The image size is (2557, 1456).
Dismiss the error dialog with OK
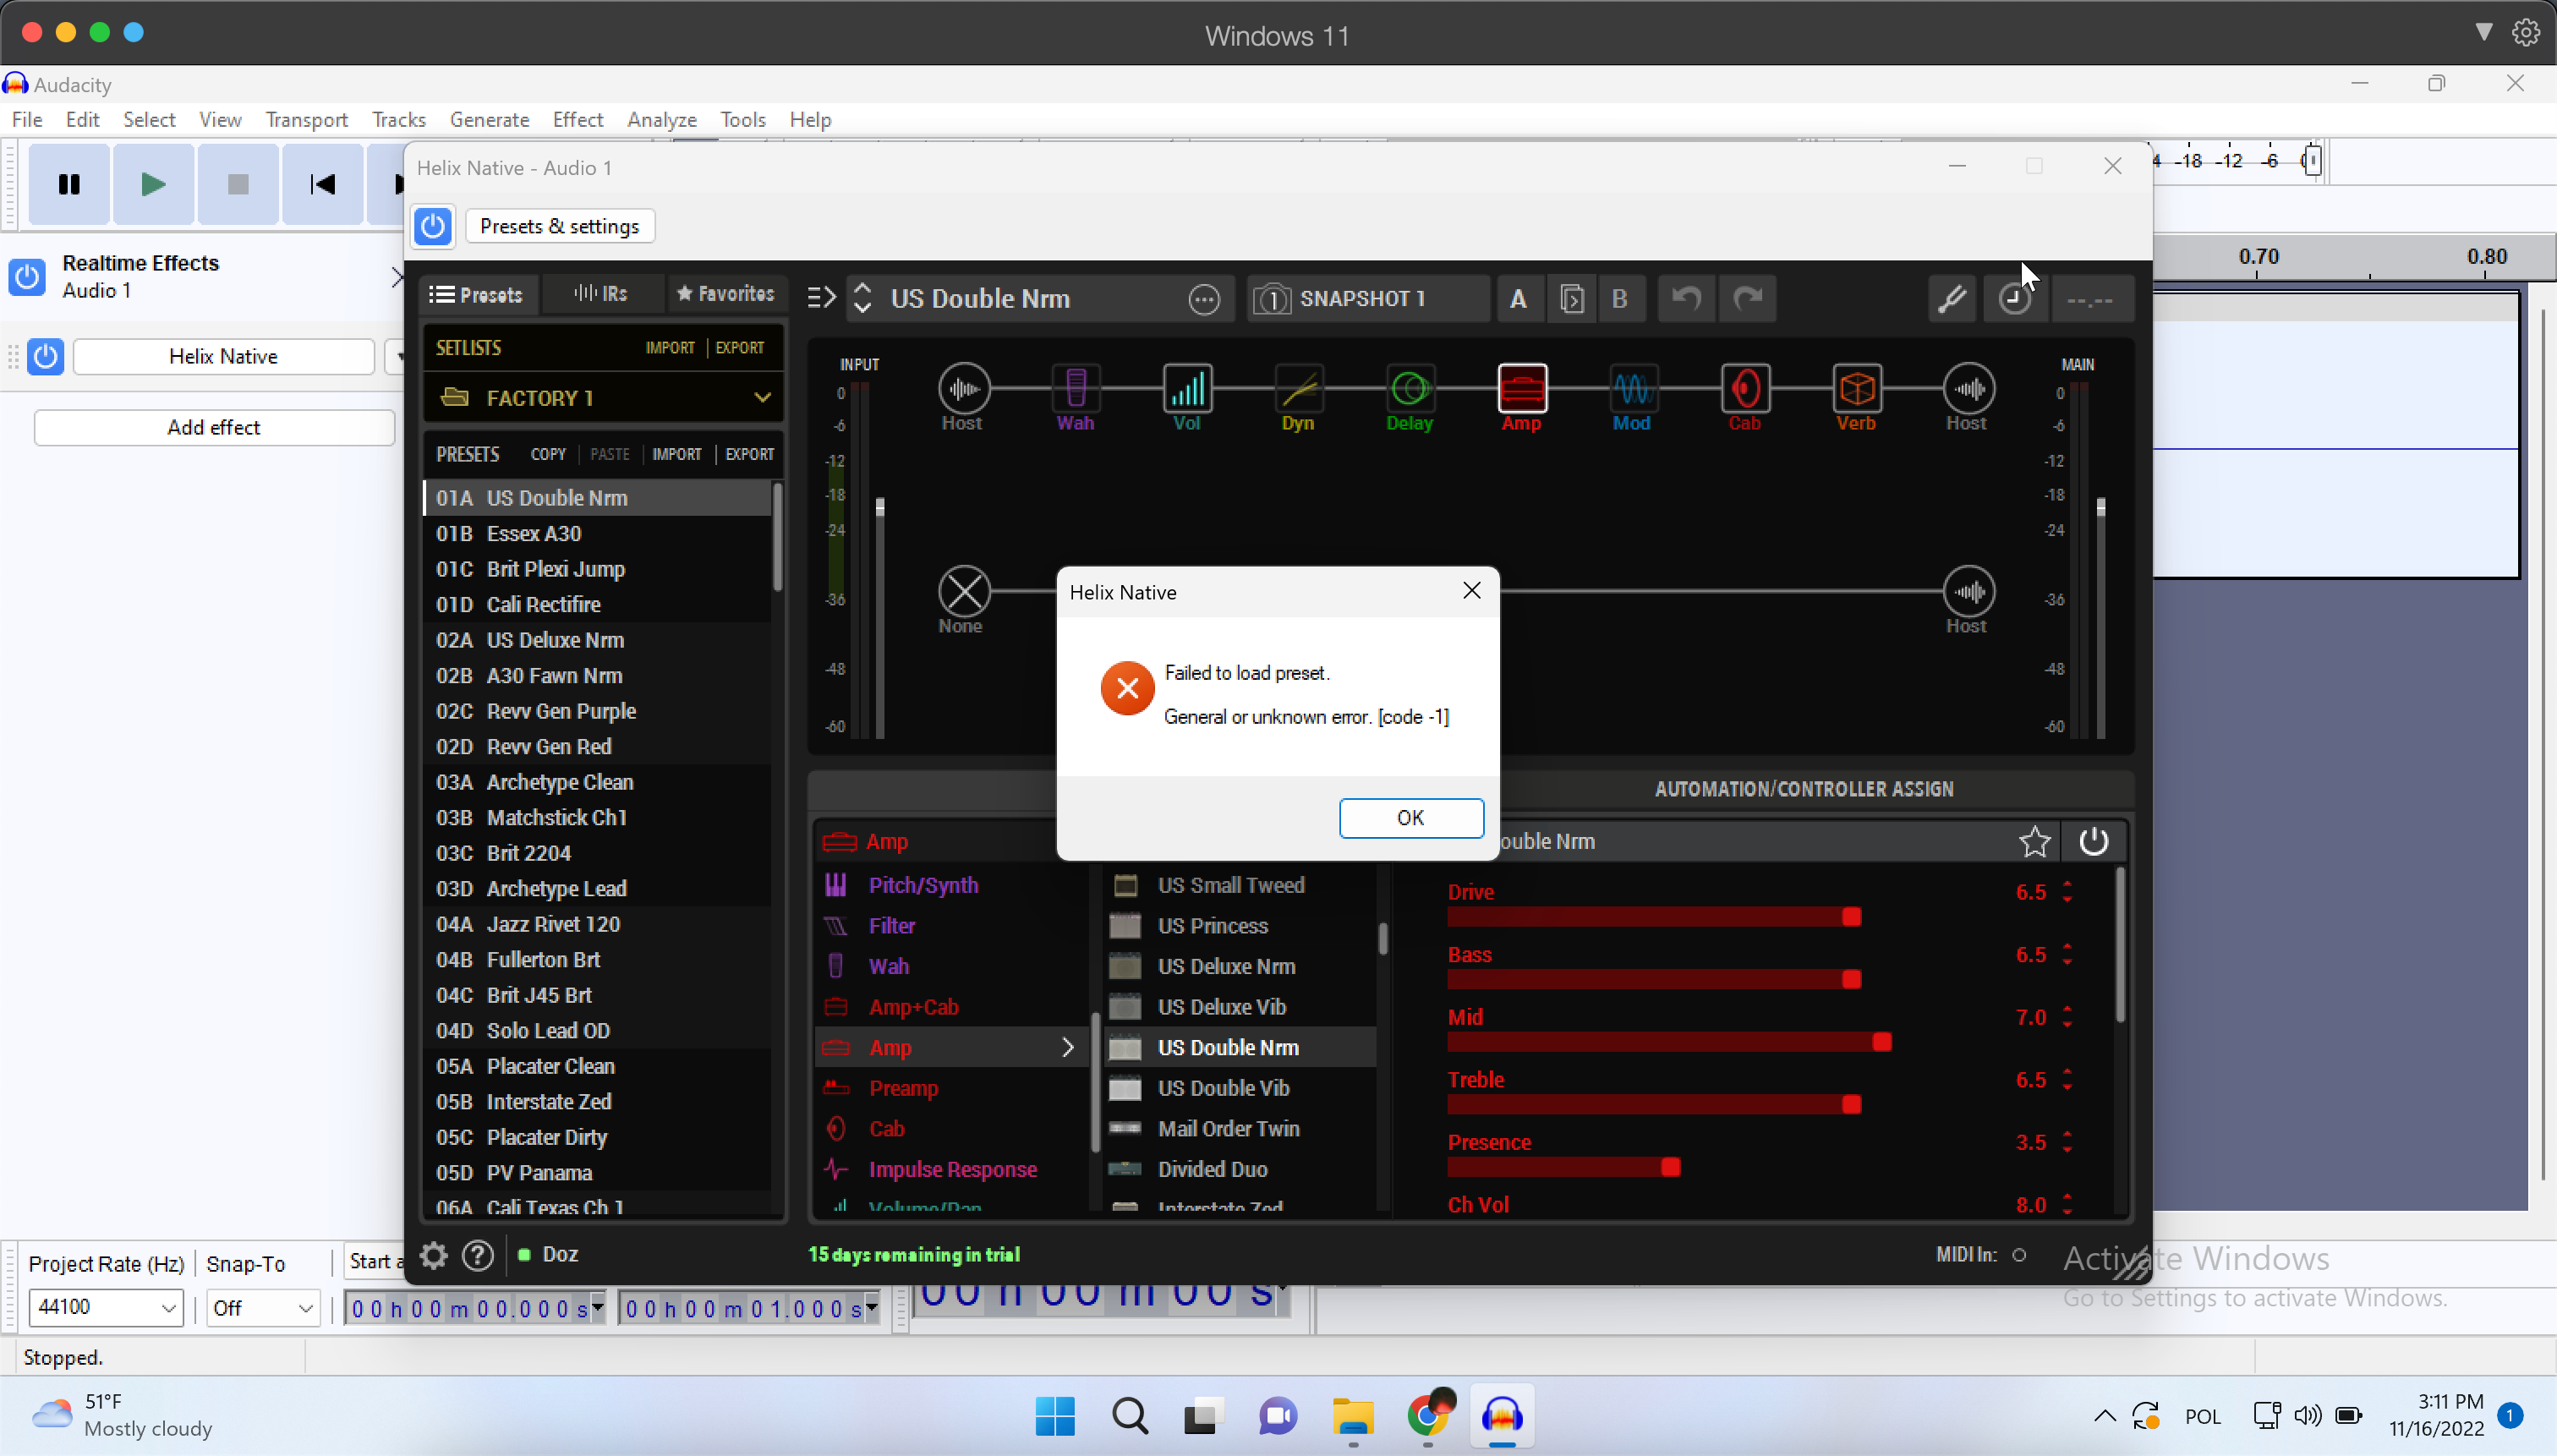pos(1410,817)
